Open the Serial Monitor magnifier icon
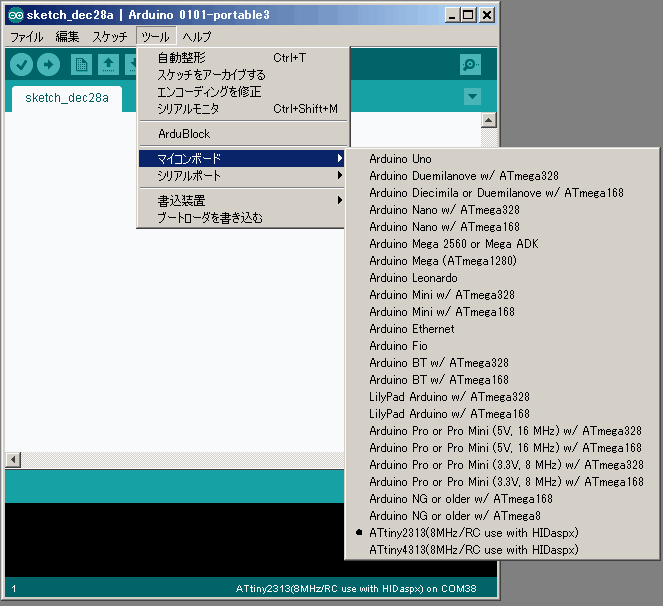 470,65
